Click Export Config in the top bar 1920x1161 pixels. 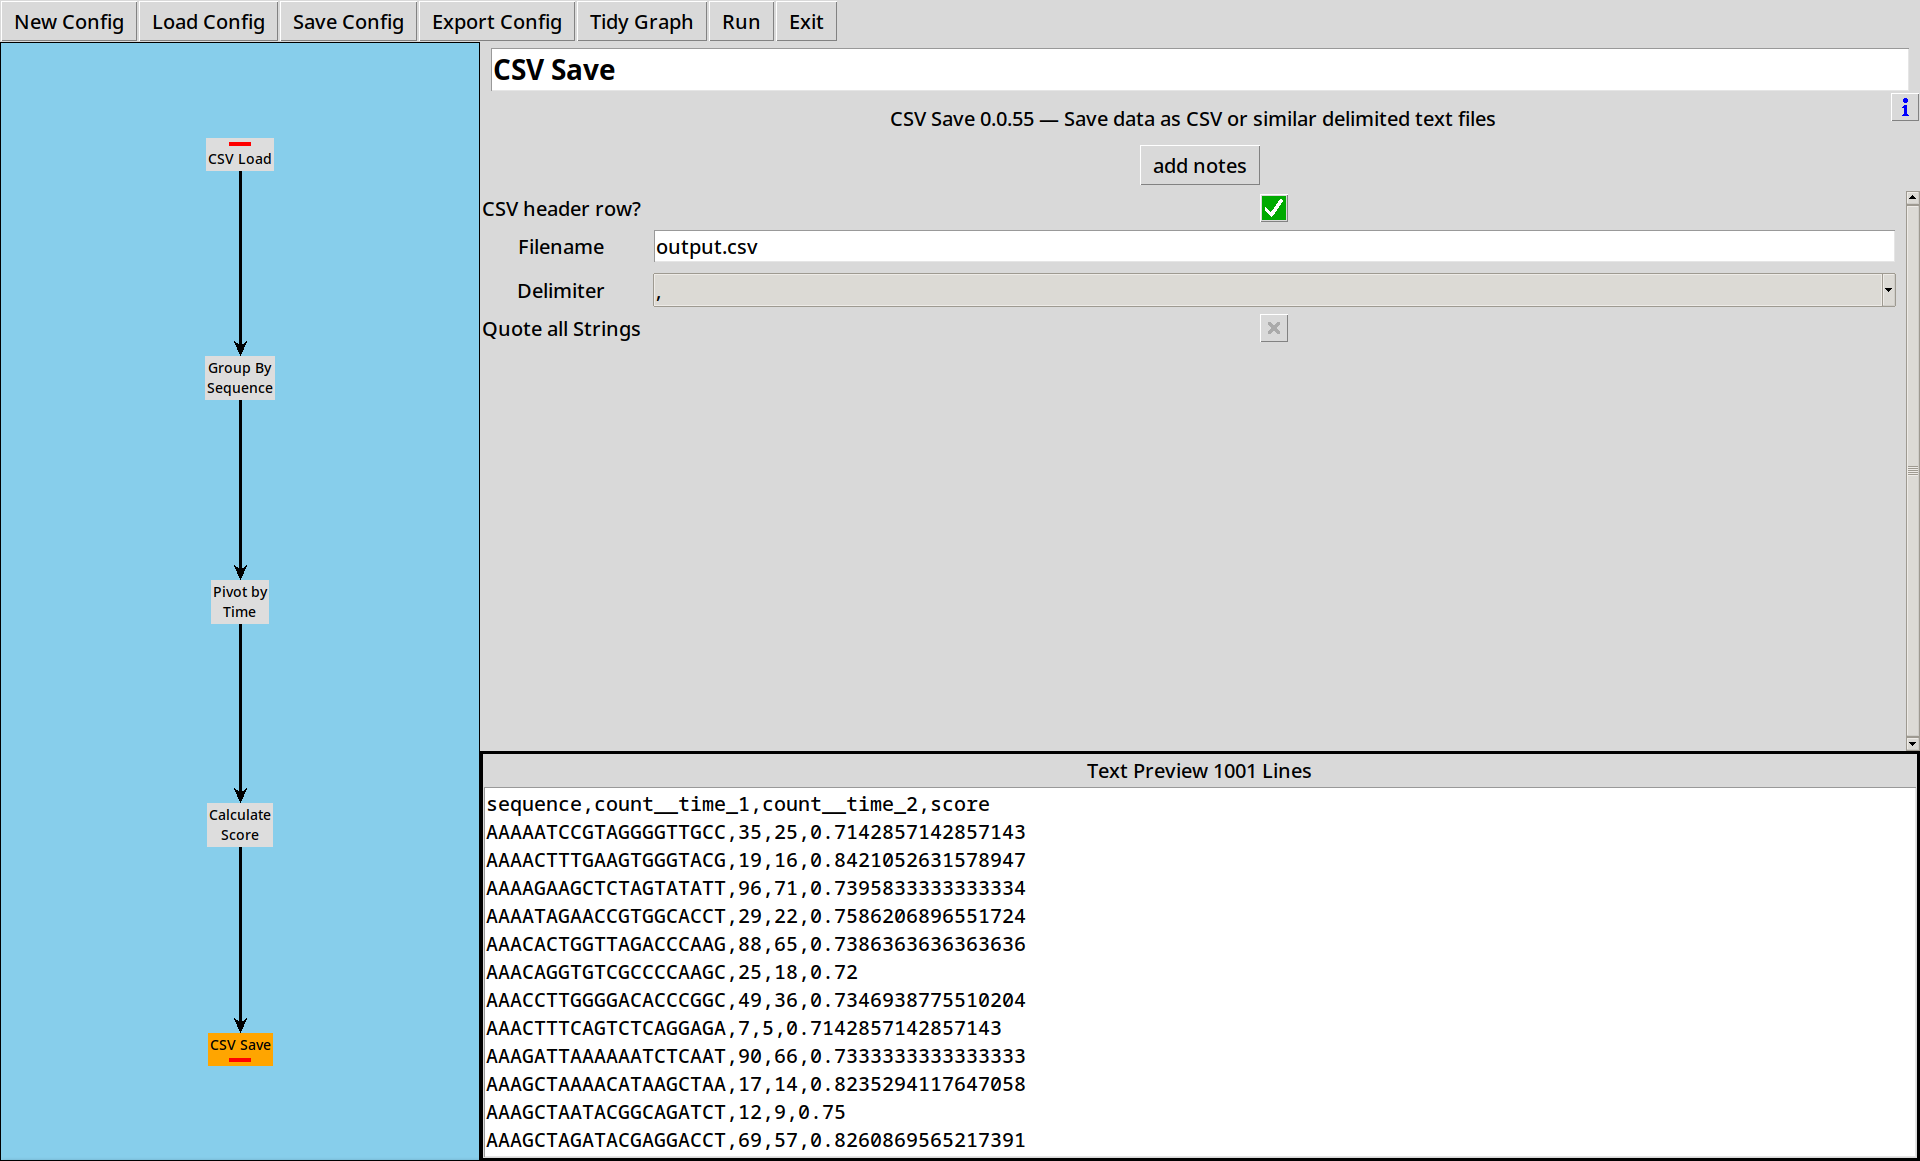pyautogui.click(x=497, y=22)
